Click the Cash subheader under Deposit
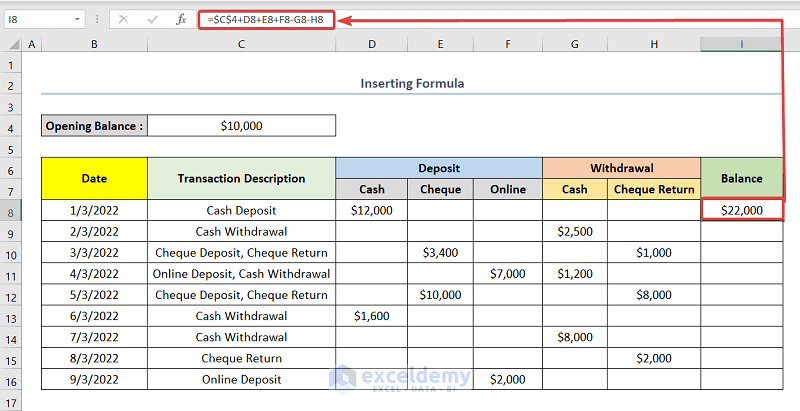The image size is (800, 411). pyautogui.click(x=371, y=189)
